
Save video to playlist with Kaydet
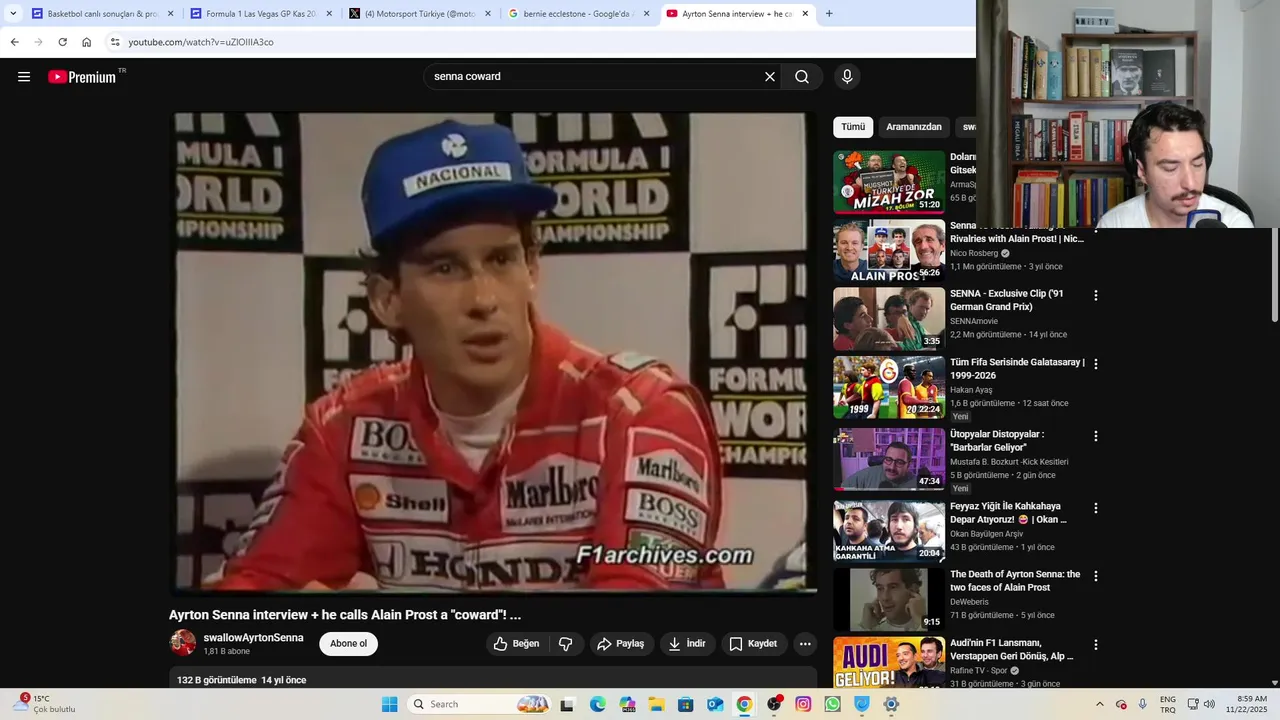753,644
